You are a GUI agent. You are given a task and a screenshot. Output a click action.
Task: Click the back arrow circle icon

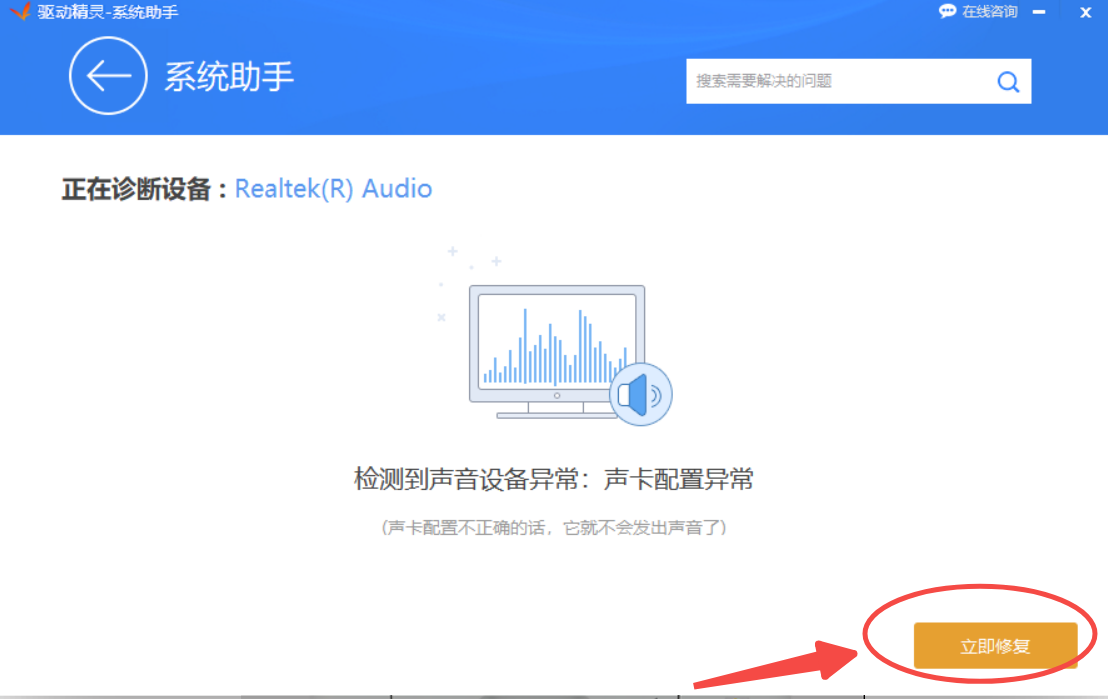107,76
